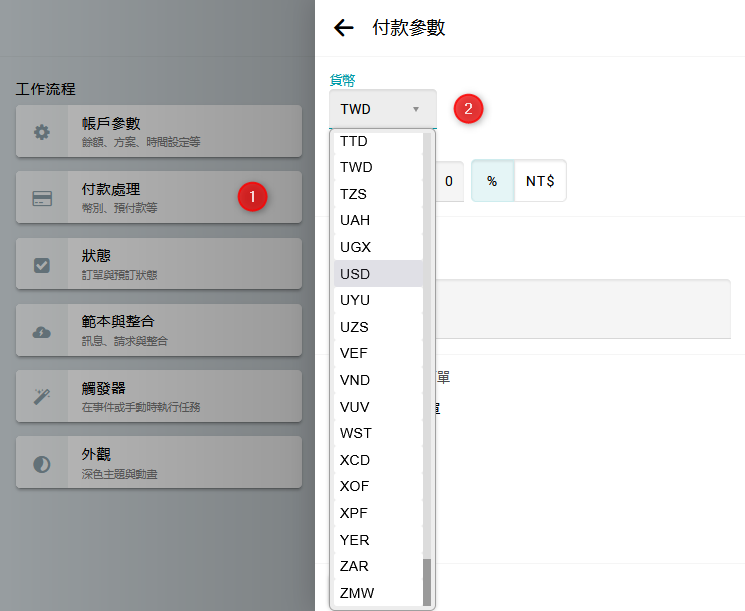The image size is (745, 611).
Task: Click the back arrow beside 付款參數
Action: coord(344,28)
